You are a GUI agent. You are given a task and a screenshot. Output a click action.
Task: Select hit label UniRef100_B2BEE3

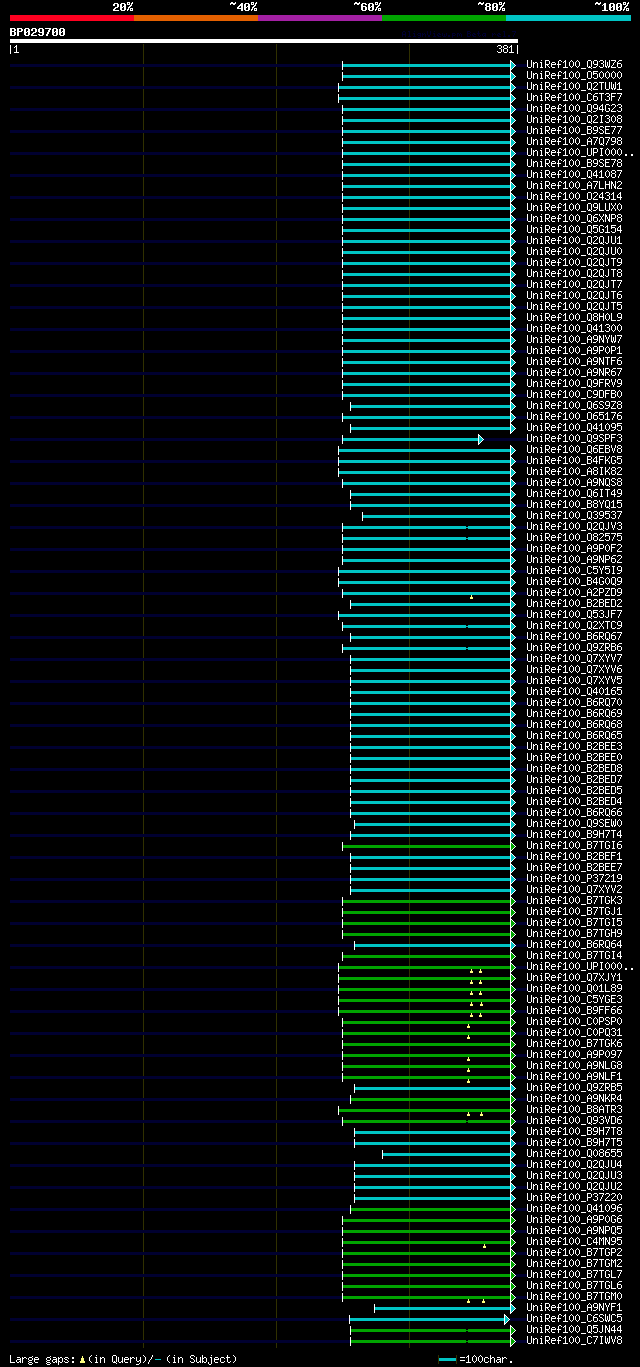[574, 746]
